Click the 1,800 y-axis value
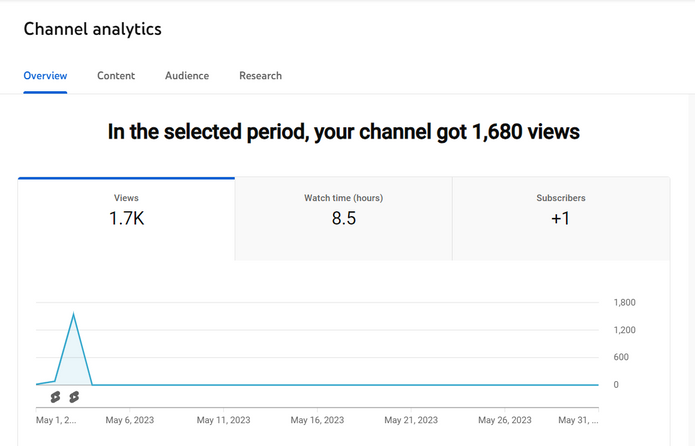Image resolution: width=695 pixels, height=446 pixels. click(x=625, y=302)
